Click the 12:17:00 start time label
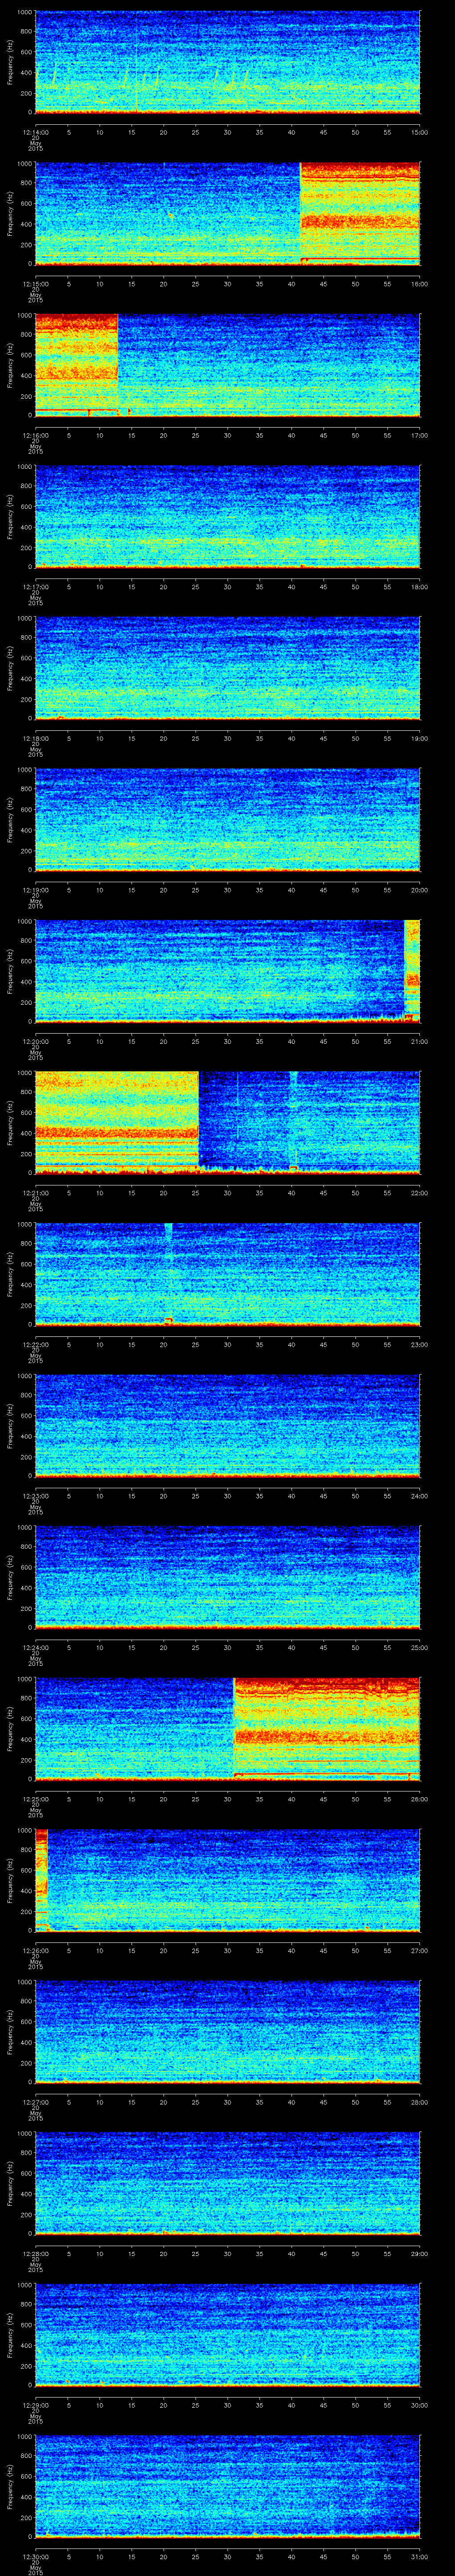Image resolution: width=455 pixels, height=2576 pixels. point(35,587)
